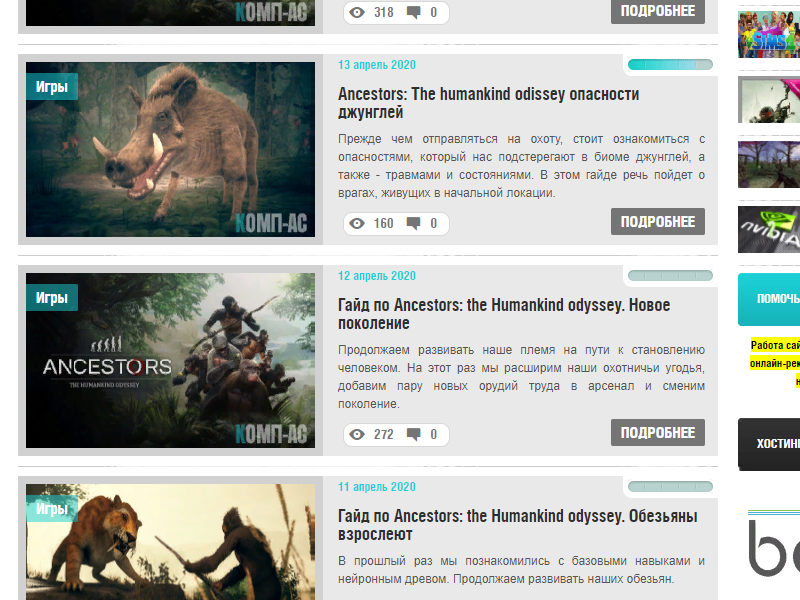The image size is (800, 600).
Task: Open ПОДРОБНЕЕ for the 318-views article
Action: point(658,11)
